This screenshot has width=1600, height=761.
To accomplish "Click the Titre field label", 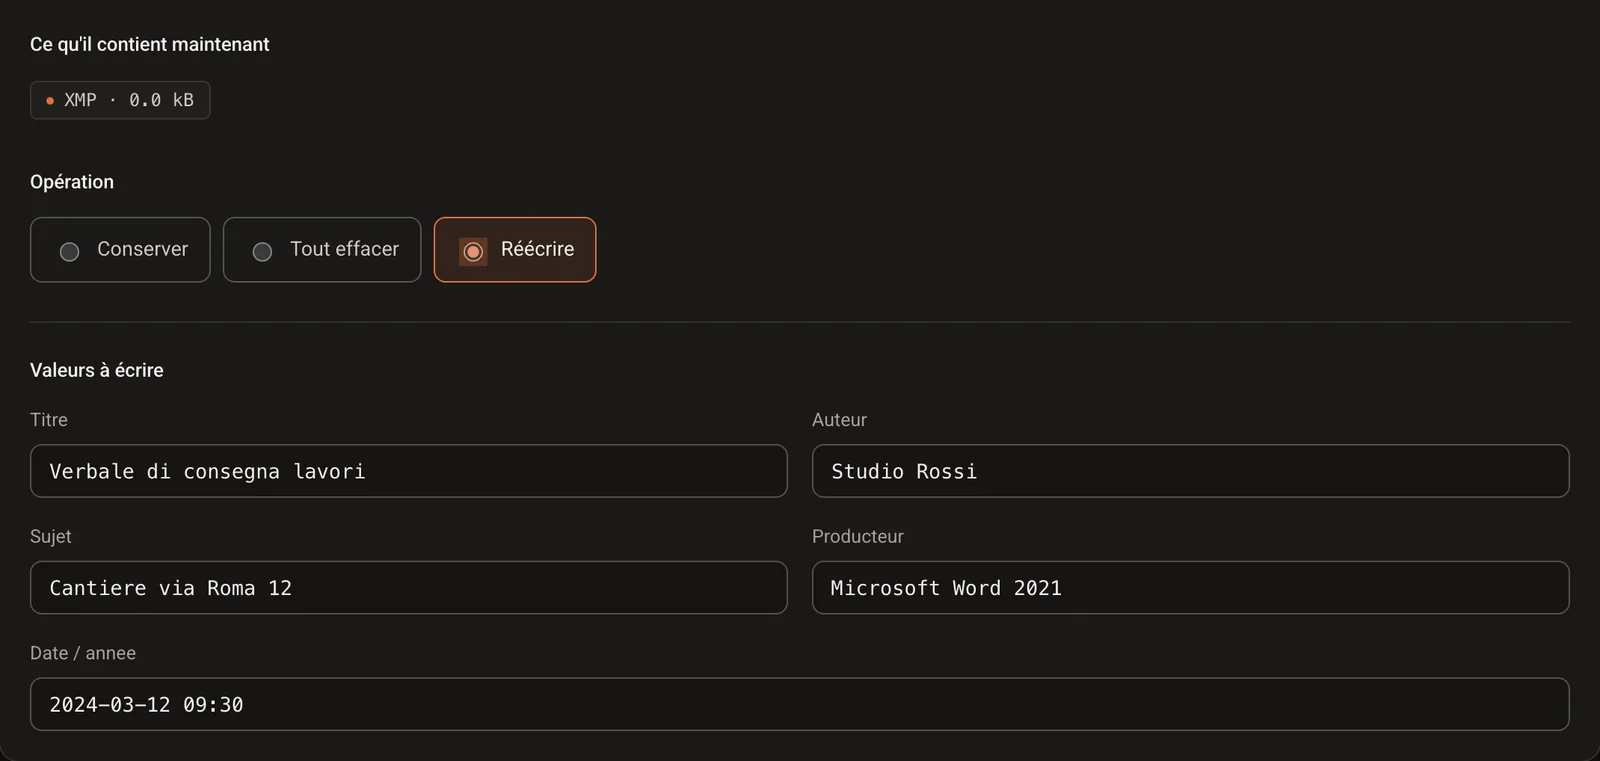I will point(49,420).
